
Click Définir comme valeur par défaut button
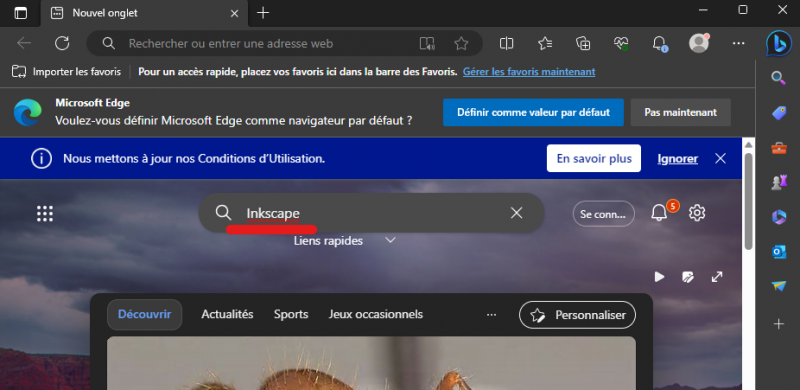[x=533, y=112]
